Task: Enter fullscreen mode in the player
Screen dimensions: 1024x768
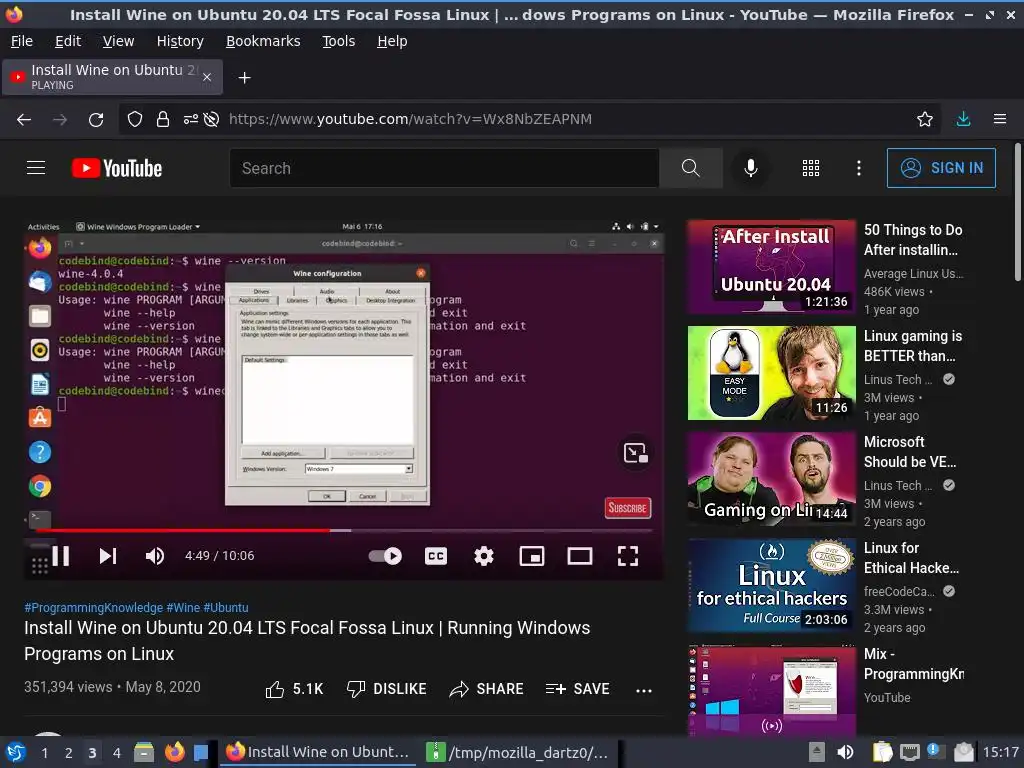Action: [628, 556]
